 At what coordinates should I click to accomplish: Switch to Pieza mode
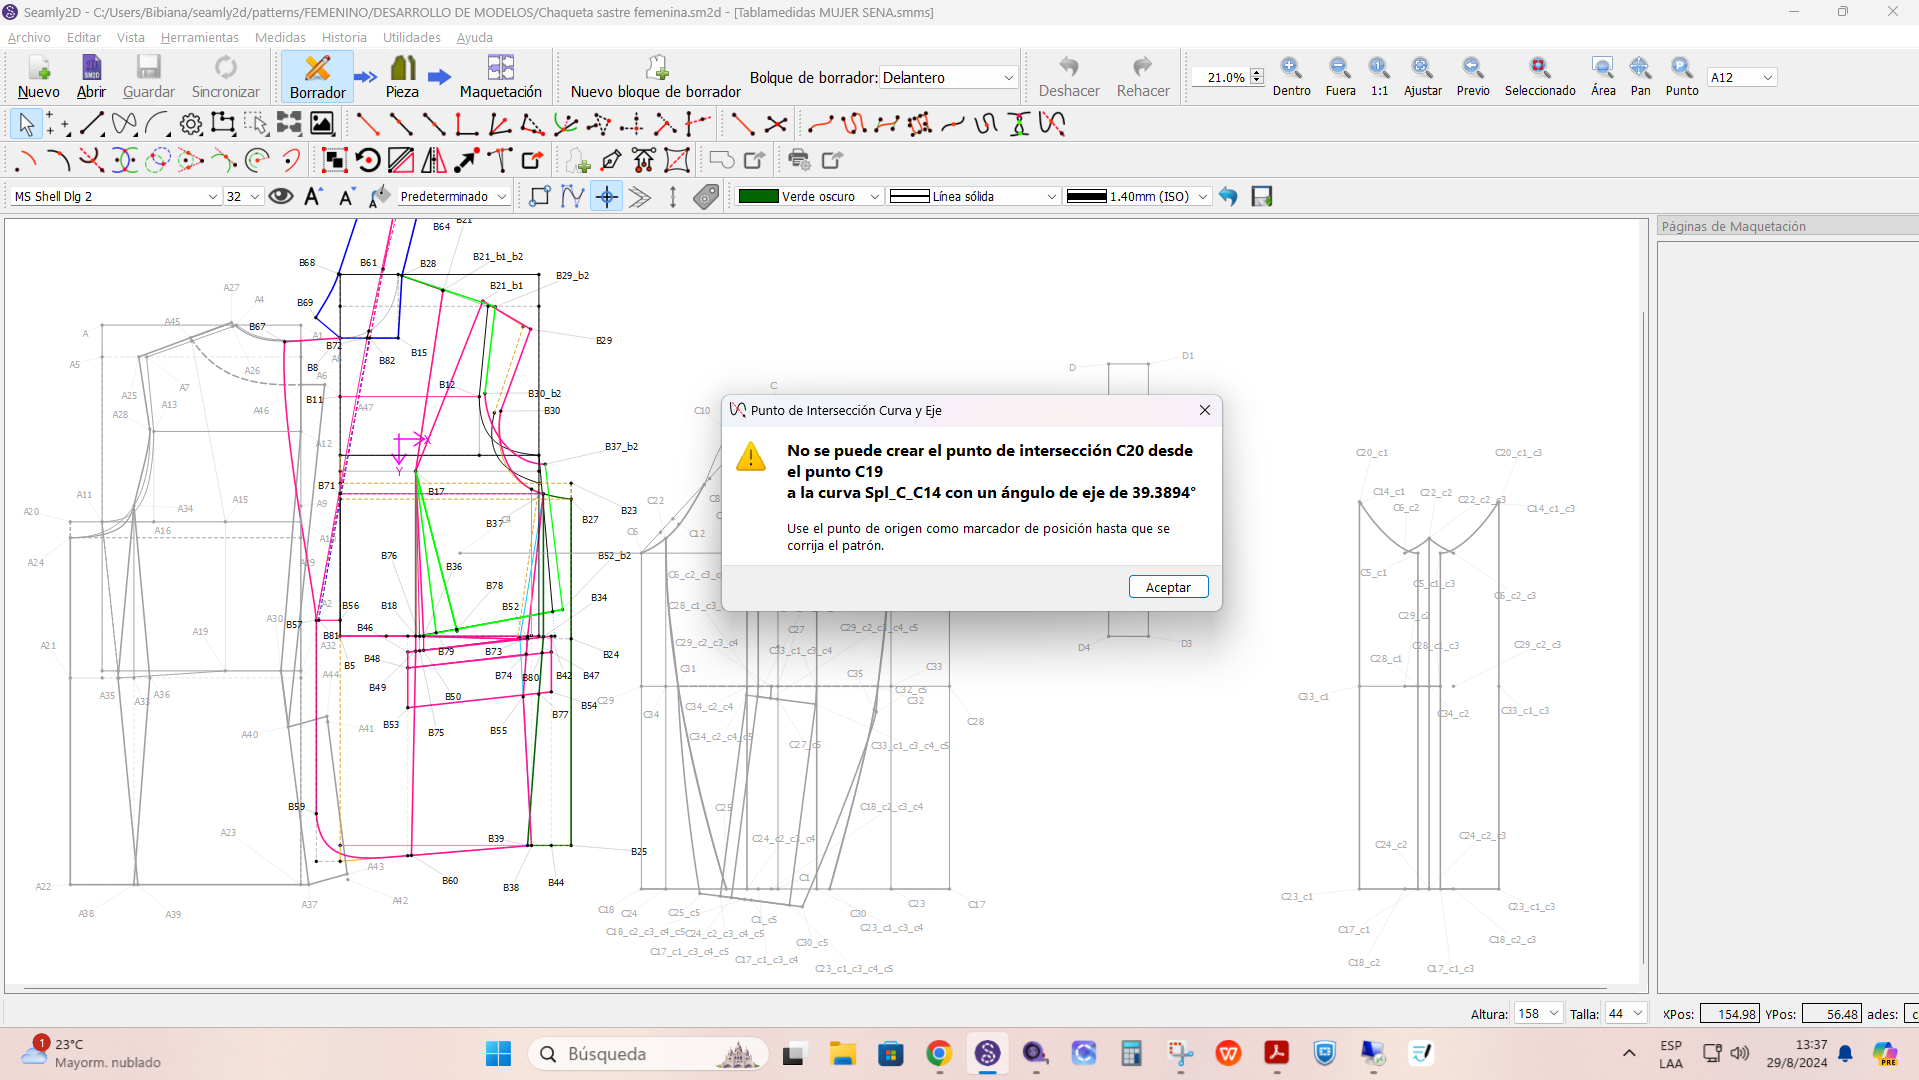[x=402, y=77]
